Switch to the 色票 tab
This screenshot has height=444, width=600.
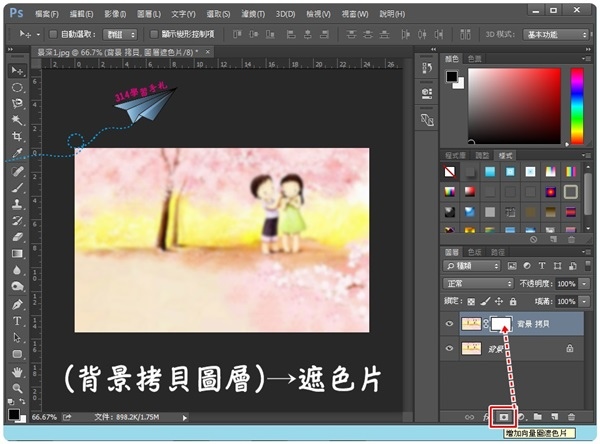tap(474, 59)
